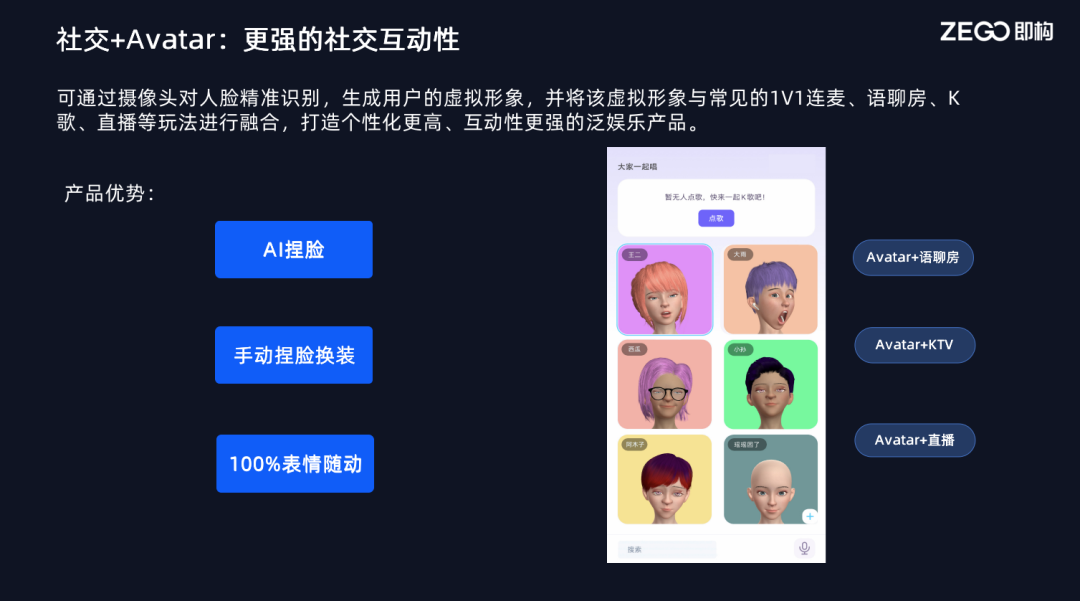The image size is (1080, 601).
Task: Pick the bald avatar on teal background
Action: click(771, 479)
